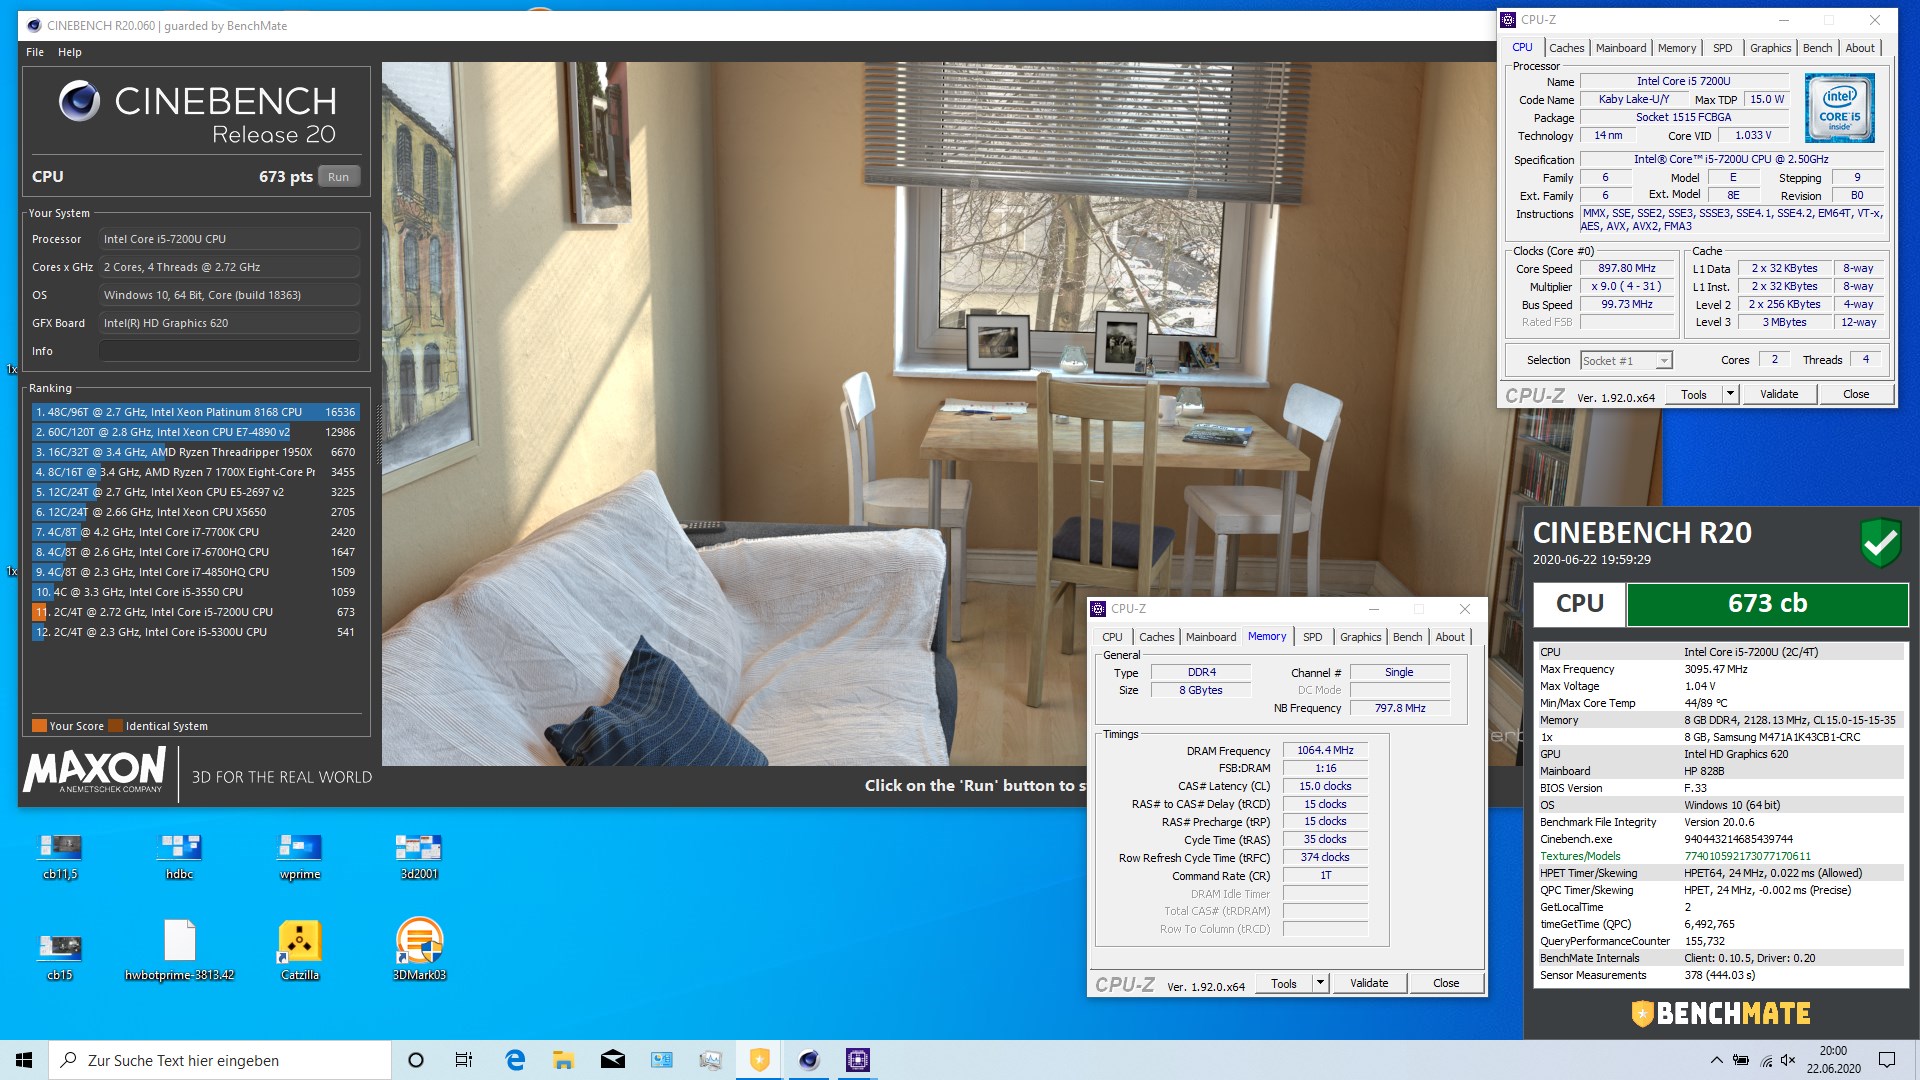Open the hdbc desktop shortcut
1920x1080 pixels.
pyautogui.click(x=180, y=855)
